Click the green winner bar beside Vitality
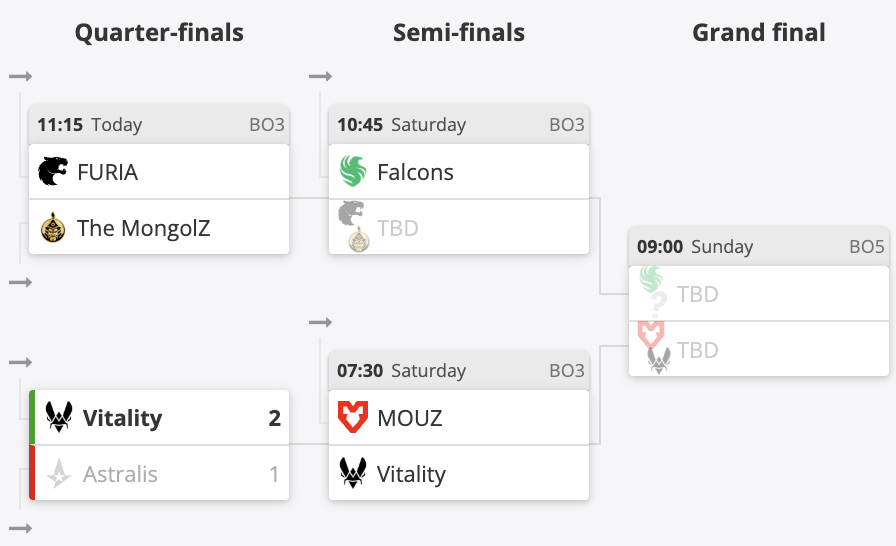The width and height of the screenshot is (896, 546). tap(32, 418)
